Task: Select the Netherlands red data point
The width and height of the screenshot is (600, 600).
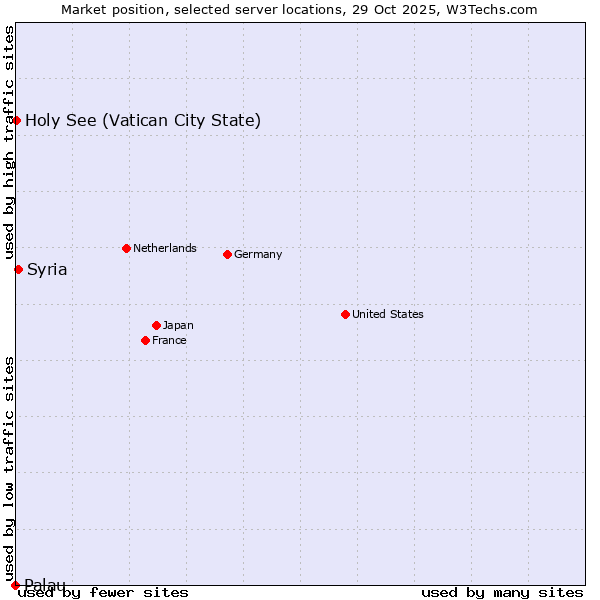Action: click(126, 248)
